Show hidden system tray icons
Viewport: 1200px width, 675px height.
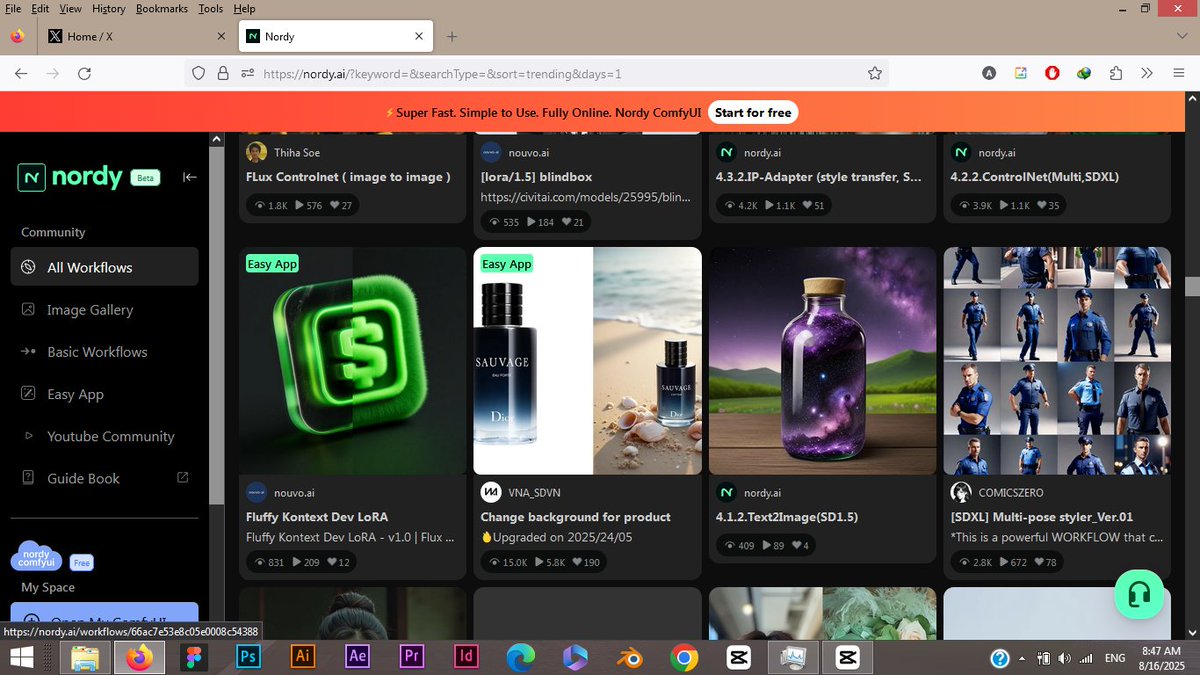[1021, 659]
